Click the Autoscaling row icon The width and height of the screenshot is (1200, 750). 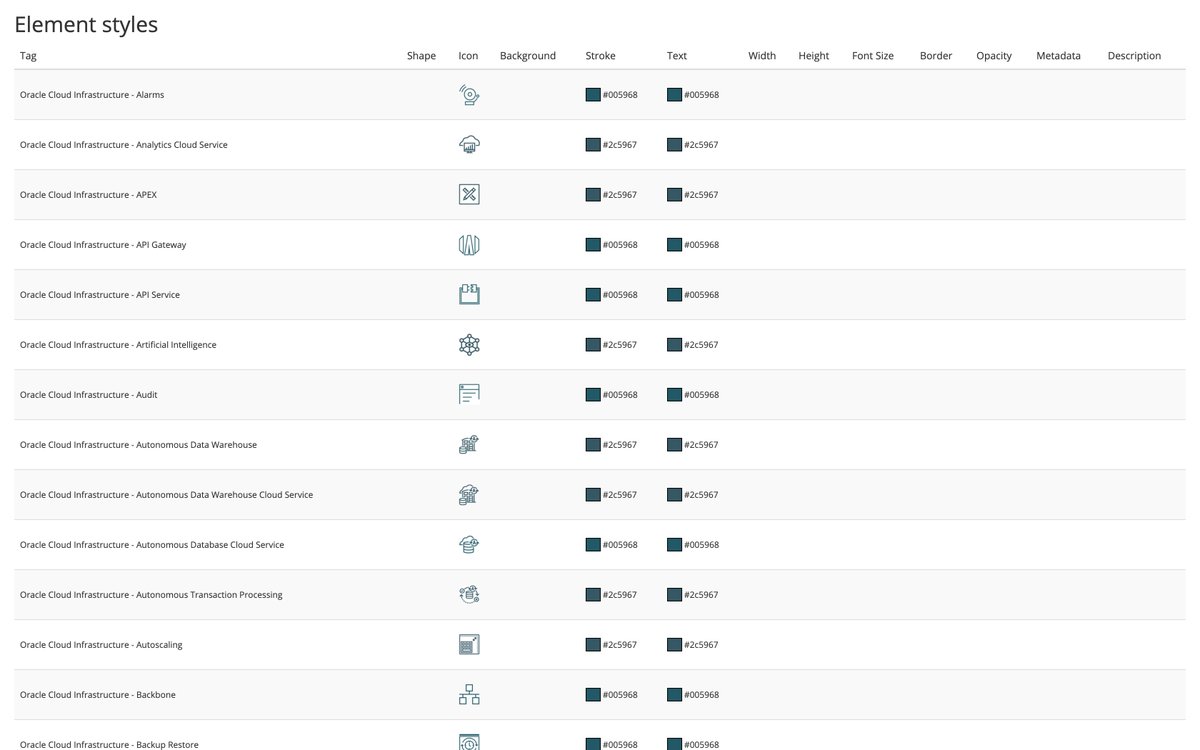pyautogui.click(x=469, y=645)
